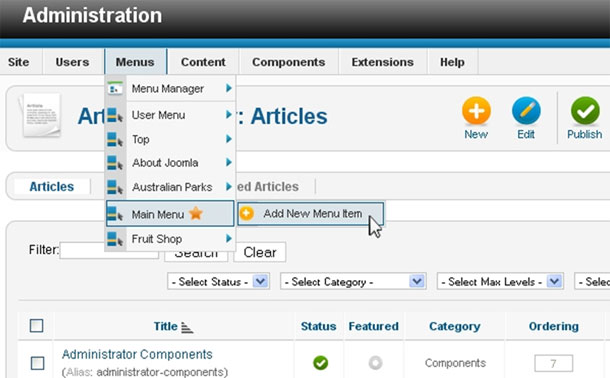Click the Edit pencil icon

pyautogui.click(x=526, y=111)
